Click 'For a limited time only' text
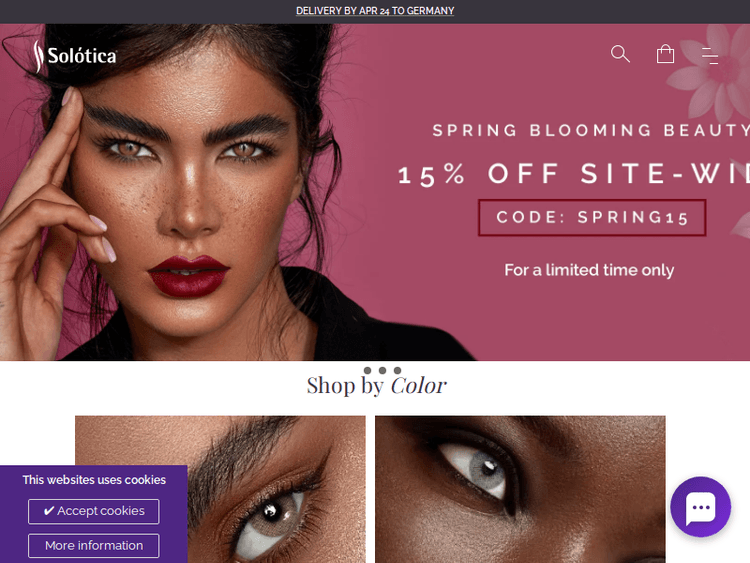This screenshot has width=750, height=563. click(x=589, y=270)
